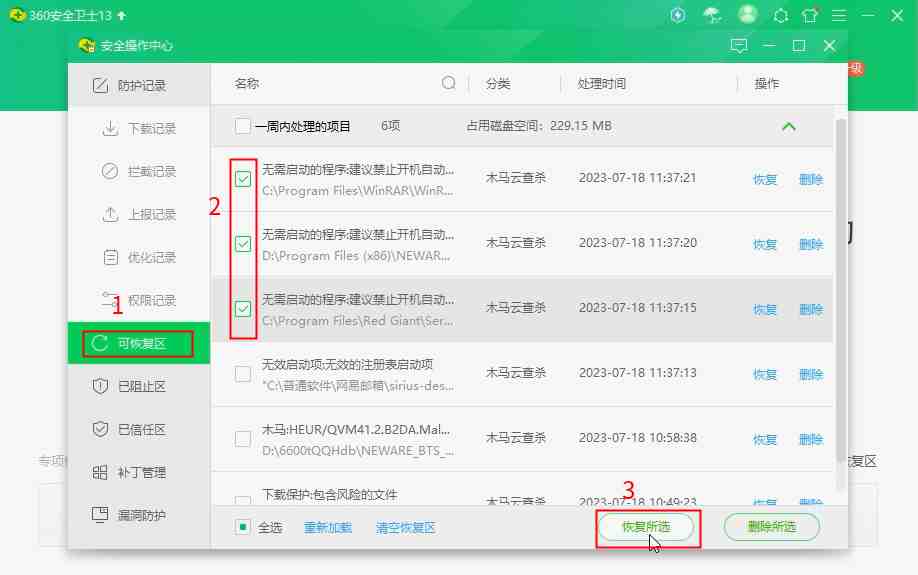Collapse the 一周内处理的项目 group

coord(789,126)
